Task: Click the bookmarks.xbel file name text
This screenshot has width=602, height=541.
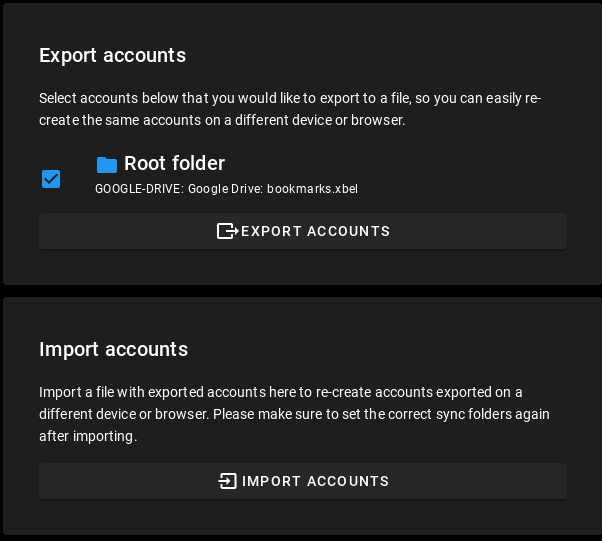Action: [x=312, y=189]
